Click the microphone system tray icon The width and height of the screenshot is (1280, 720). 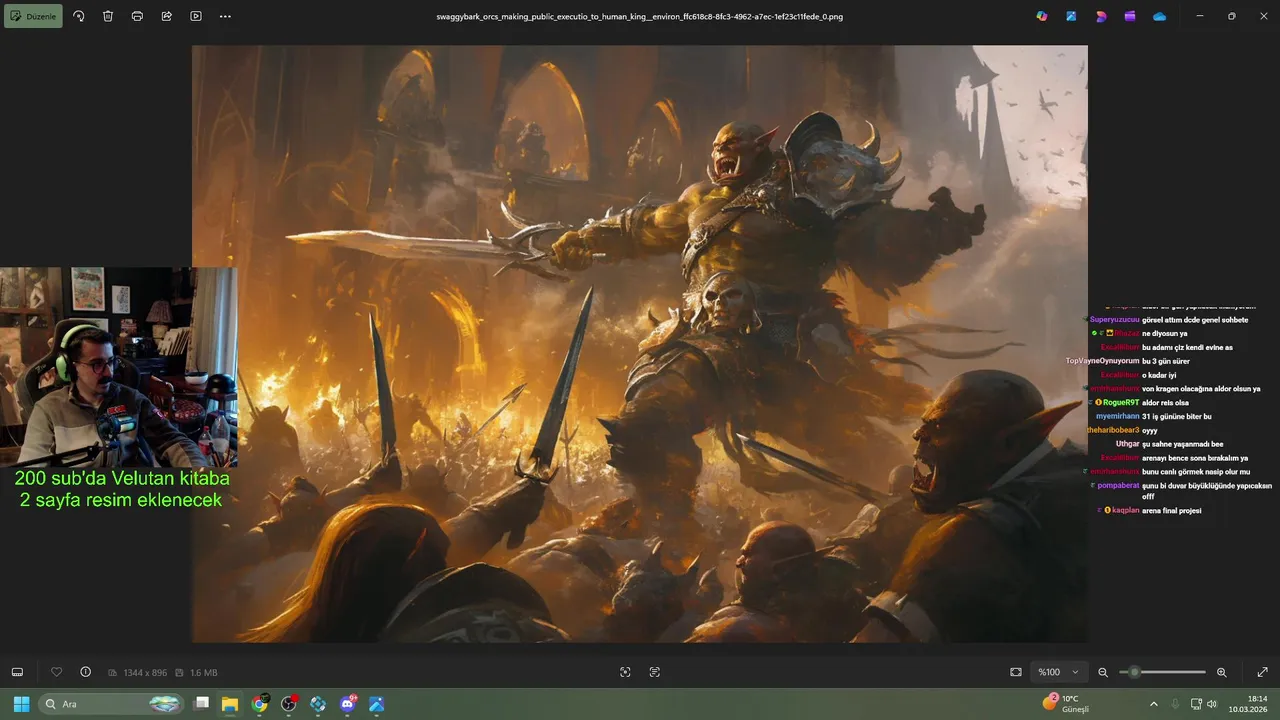point(1176,704)
